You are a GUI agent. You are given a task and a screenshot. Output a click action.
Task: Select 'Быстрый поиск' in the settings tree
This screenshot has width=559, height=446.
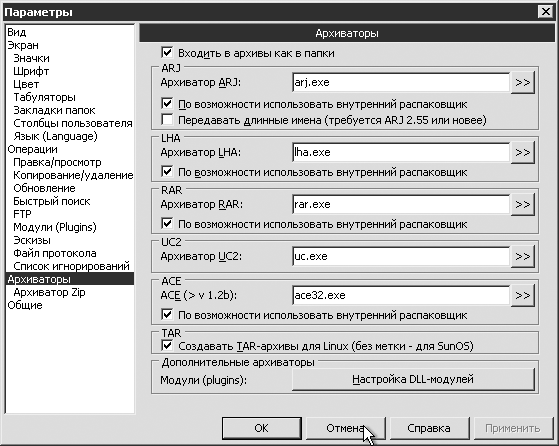click(52, 201)
